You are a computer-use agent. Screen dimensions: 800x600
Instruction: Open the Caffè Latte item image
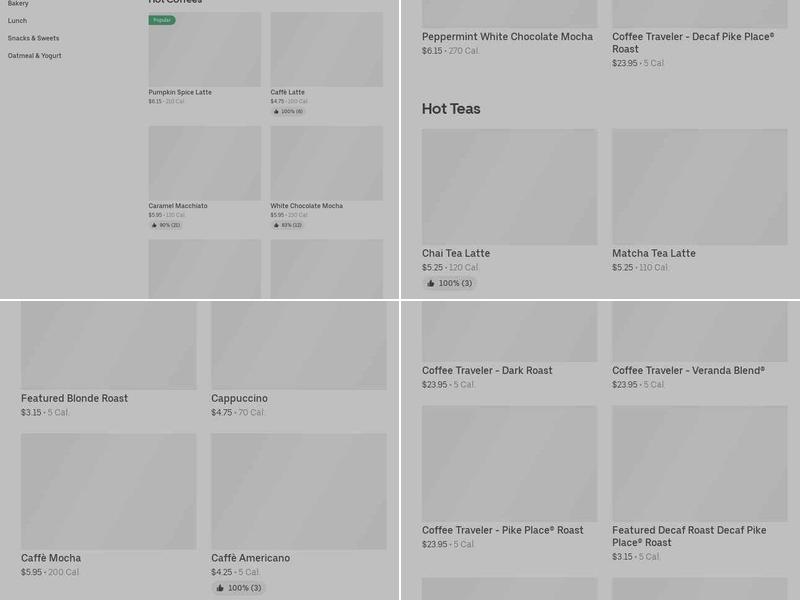(327, 49)
